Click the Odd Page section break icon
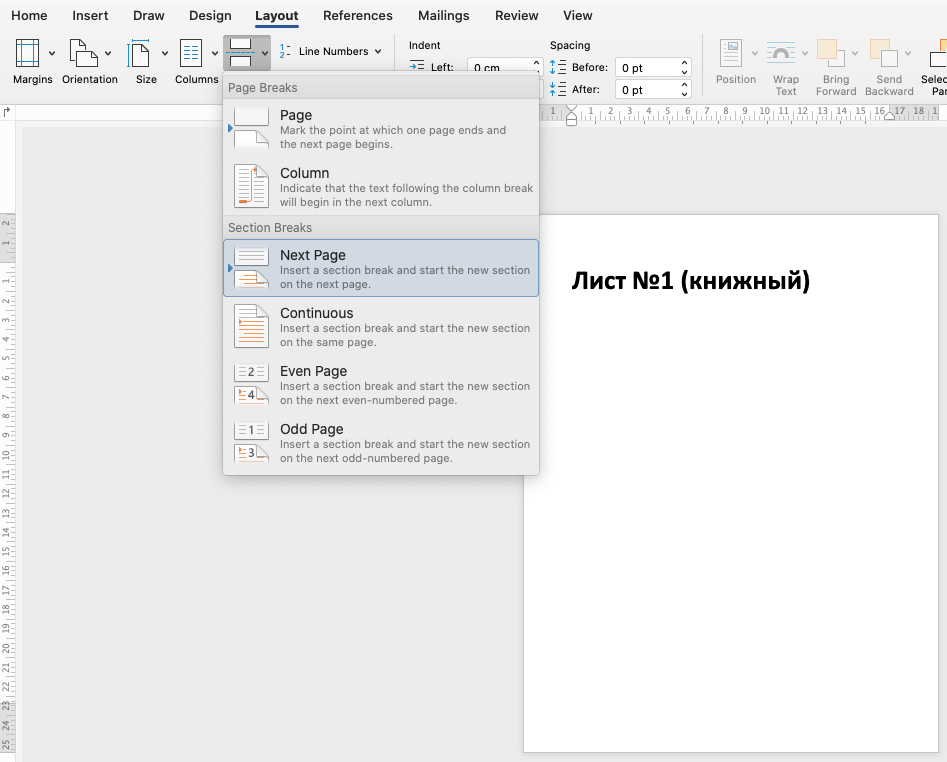This screenshot has width=947, height=762. coord(251,442)
